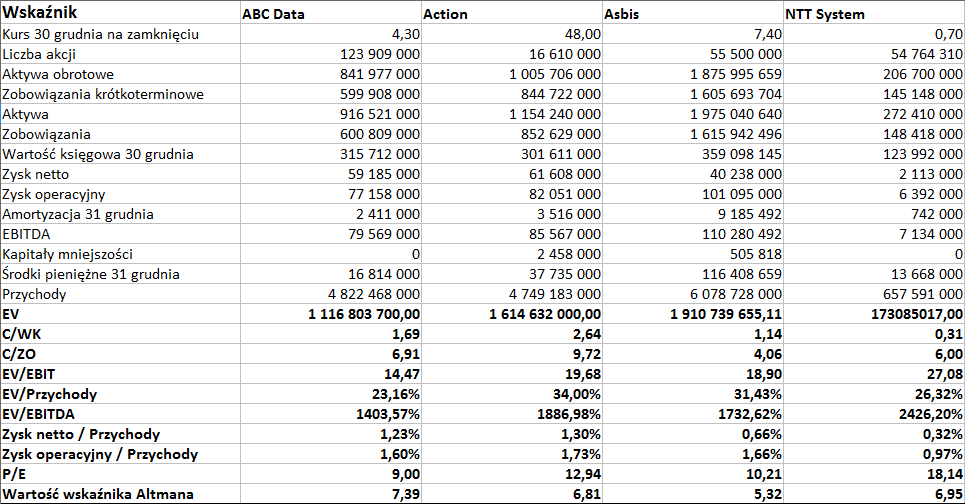Click the Liczba akcji row label

(x=39, y=54)
